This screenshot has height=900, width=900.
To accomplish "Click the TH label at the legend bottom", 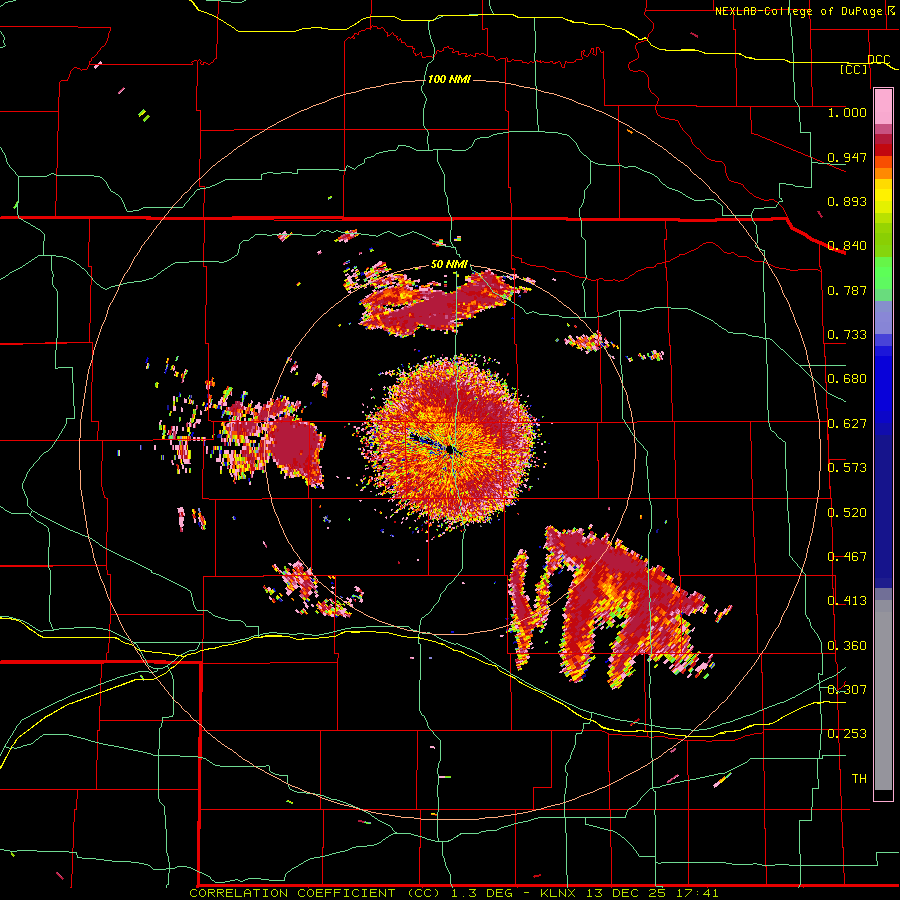I will click(x=859, y=779).
